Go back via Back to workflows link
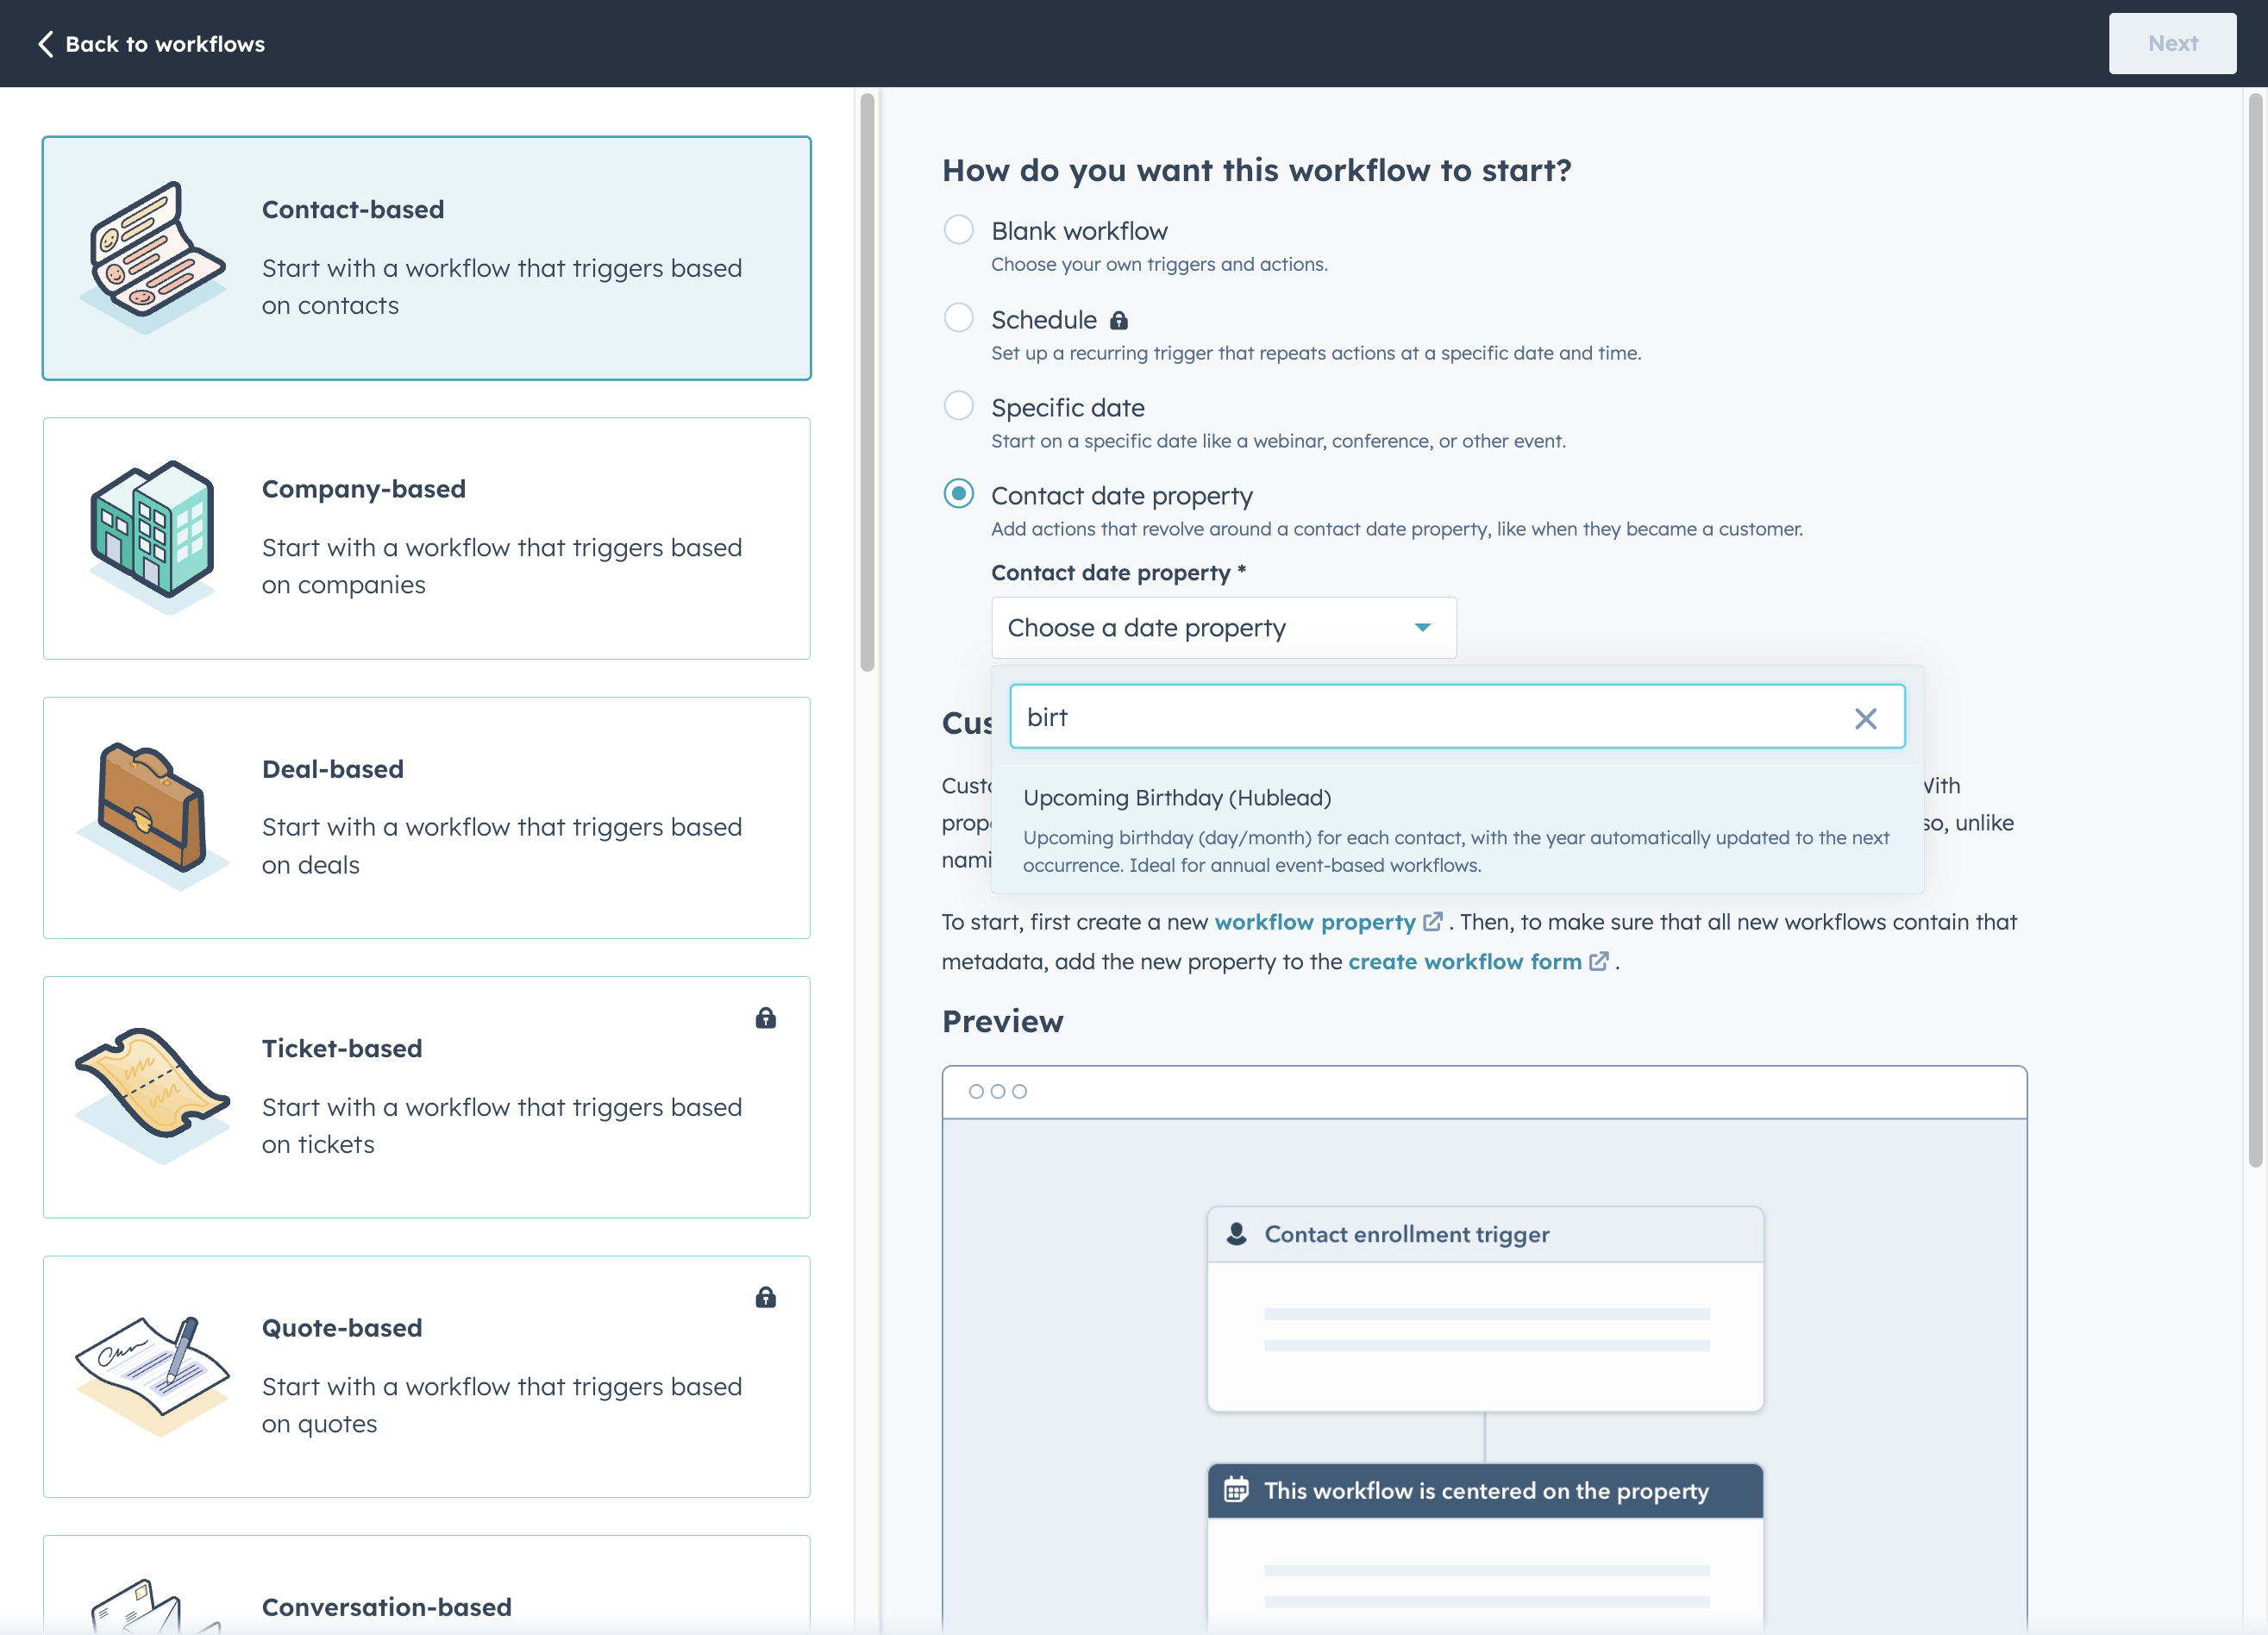2268x1635 pixels. pyautogui.click(x=151, y=44)
